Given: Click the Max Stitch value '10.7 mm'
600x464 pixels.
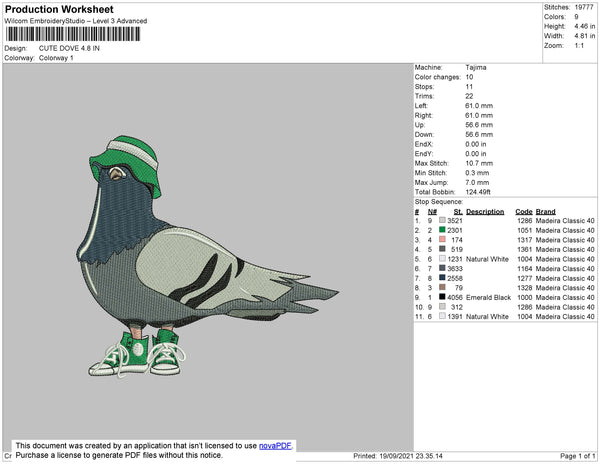Looking at the screenshot, I should tap(479, 163).
